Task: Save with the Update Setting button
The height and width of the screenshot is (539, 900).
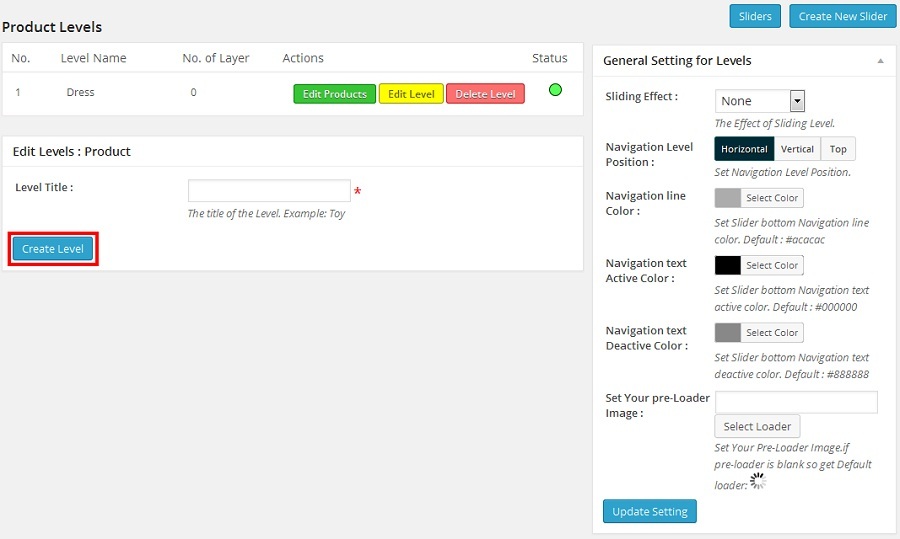Action: pyautogui.click(x=649, y=511)
